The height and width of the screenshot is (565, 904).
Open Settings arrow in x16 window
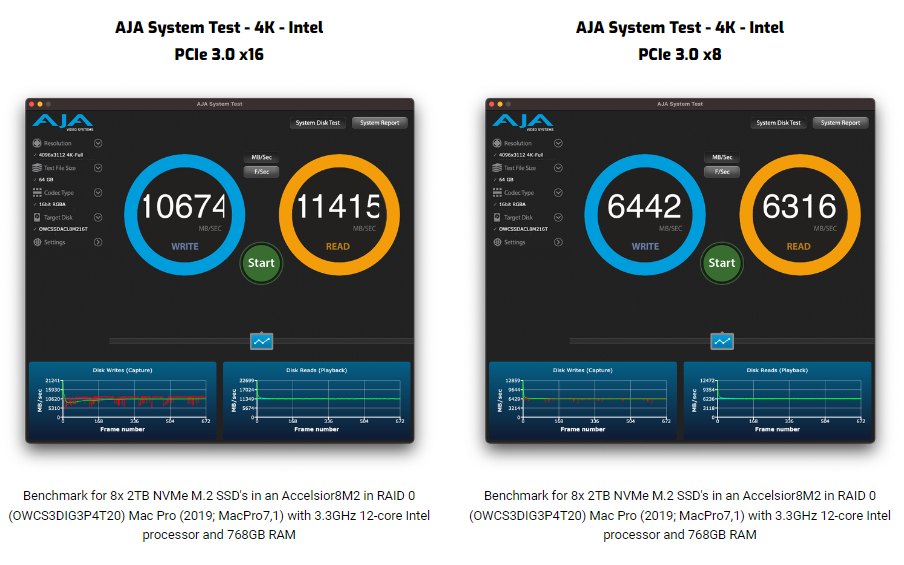98,242
